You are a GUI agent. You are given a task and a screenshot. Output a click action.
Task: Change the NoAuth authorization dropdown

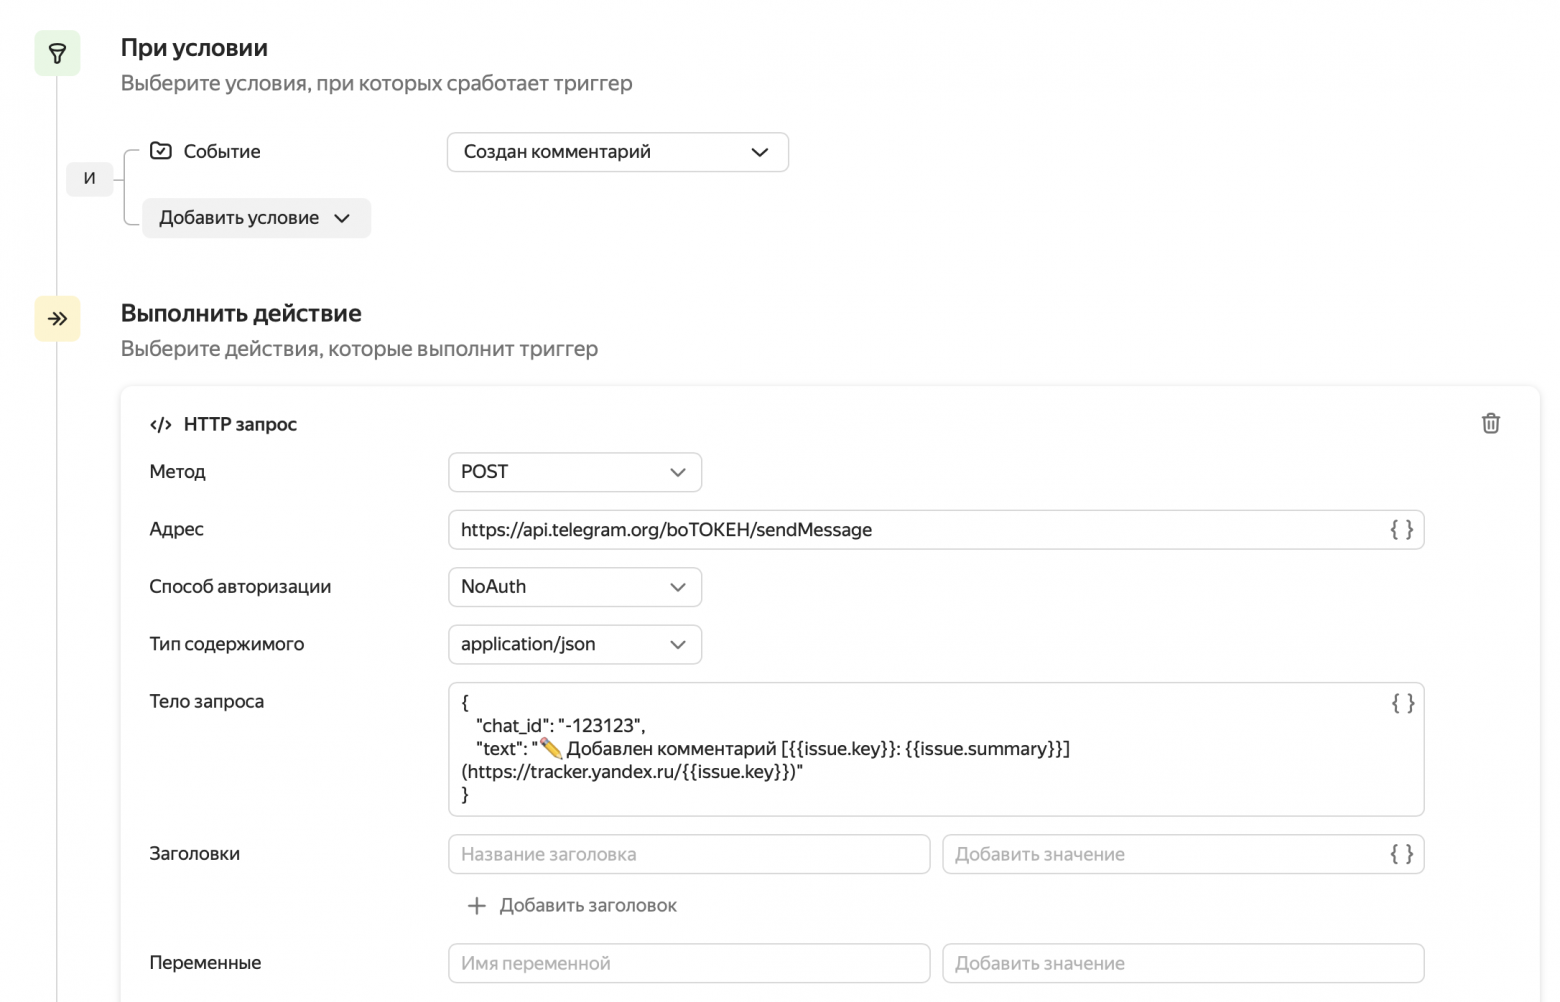575,587
